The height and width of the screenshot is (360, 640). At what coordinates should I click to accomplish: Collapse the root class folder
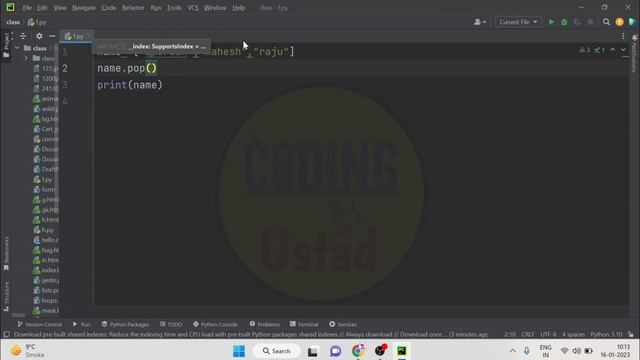pos(17,48)
